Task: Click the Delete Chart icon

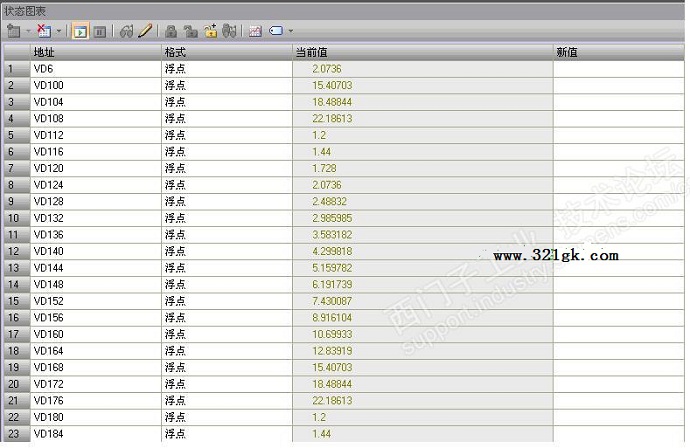Action: pos(43,31)
